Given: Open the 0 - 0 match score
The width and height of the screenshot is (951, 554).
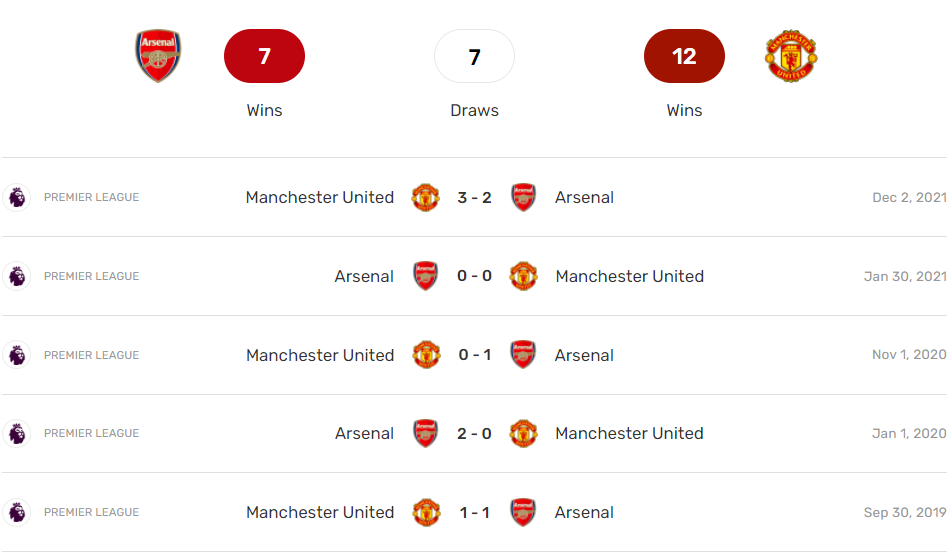Looking at the screenshot, I should point(474,276).
